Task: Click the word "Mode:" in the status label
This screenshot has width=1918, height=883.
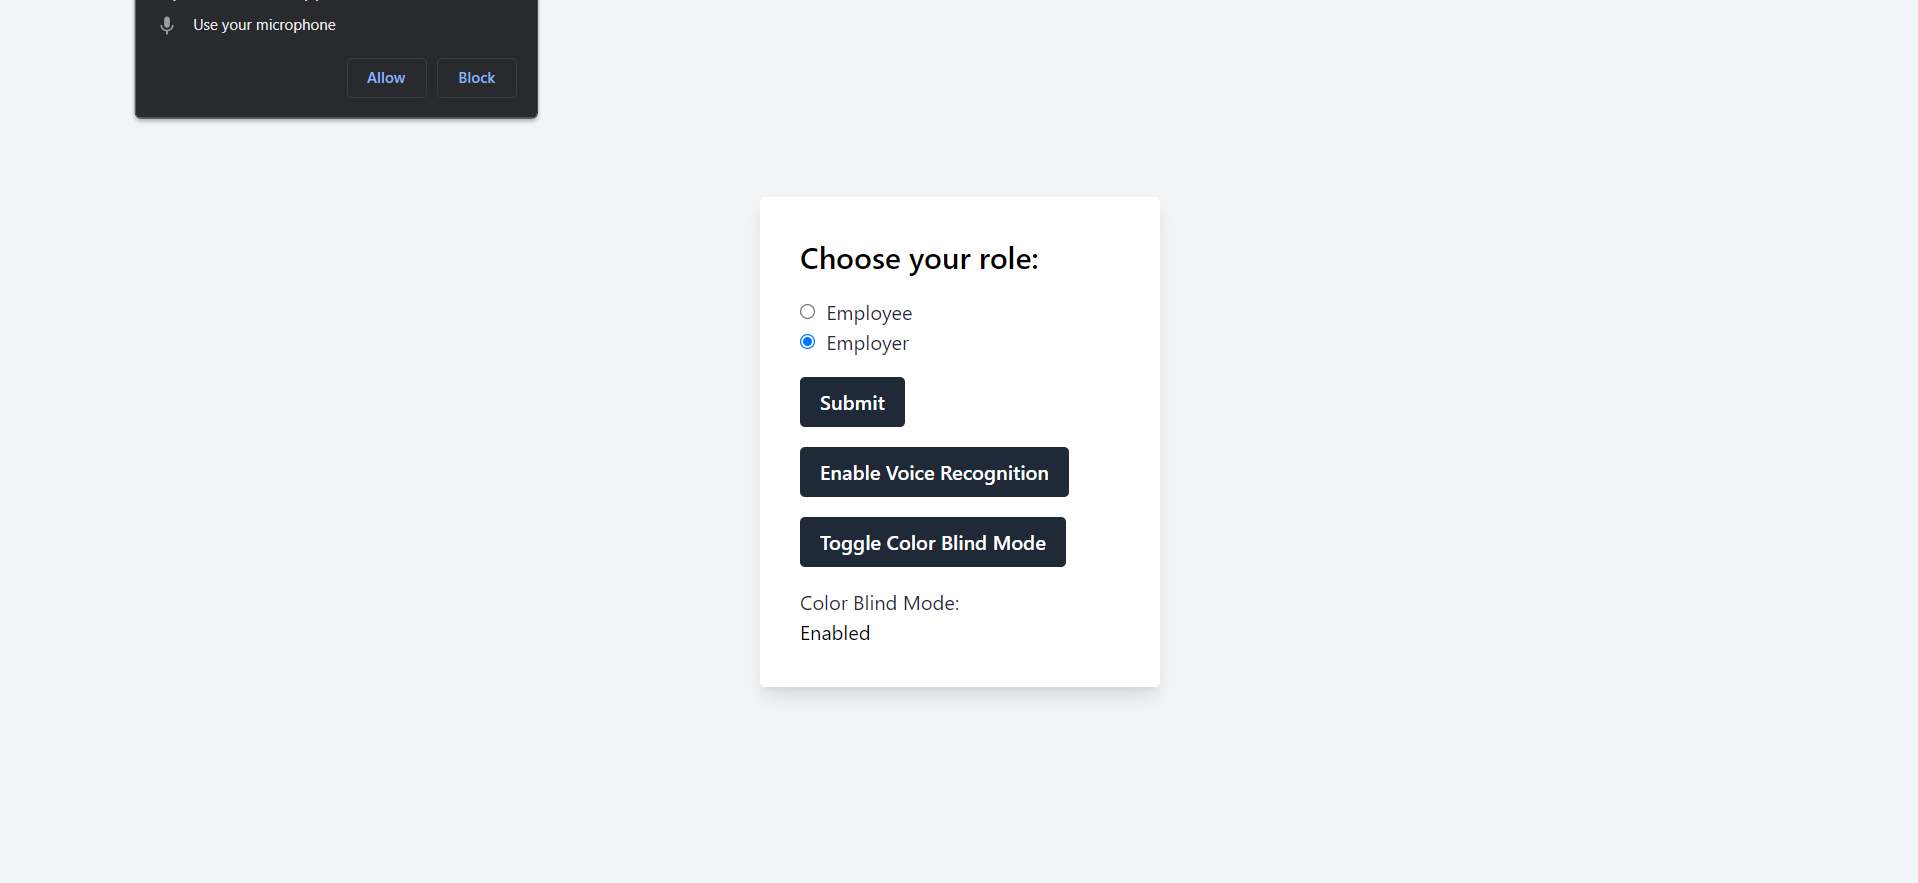Action: (931, 603)
